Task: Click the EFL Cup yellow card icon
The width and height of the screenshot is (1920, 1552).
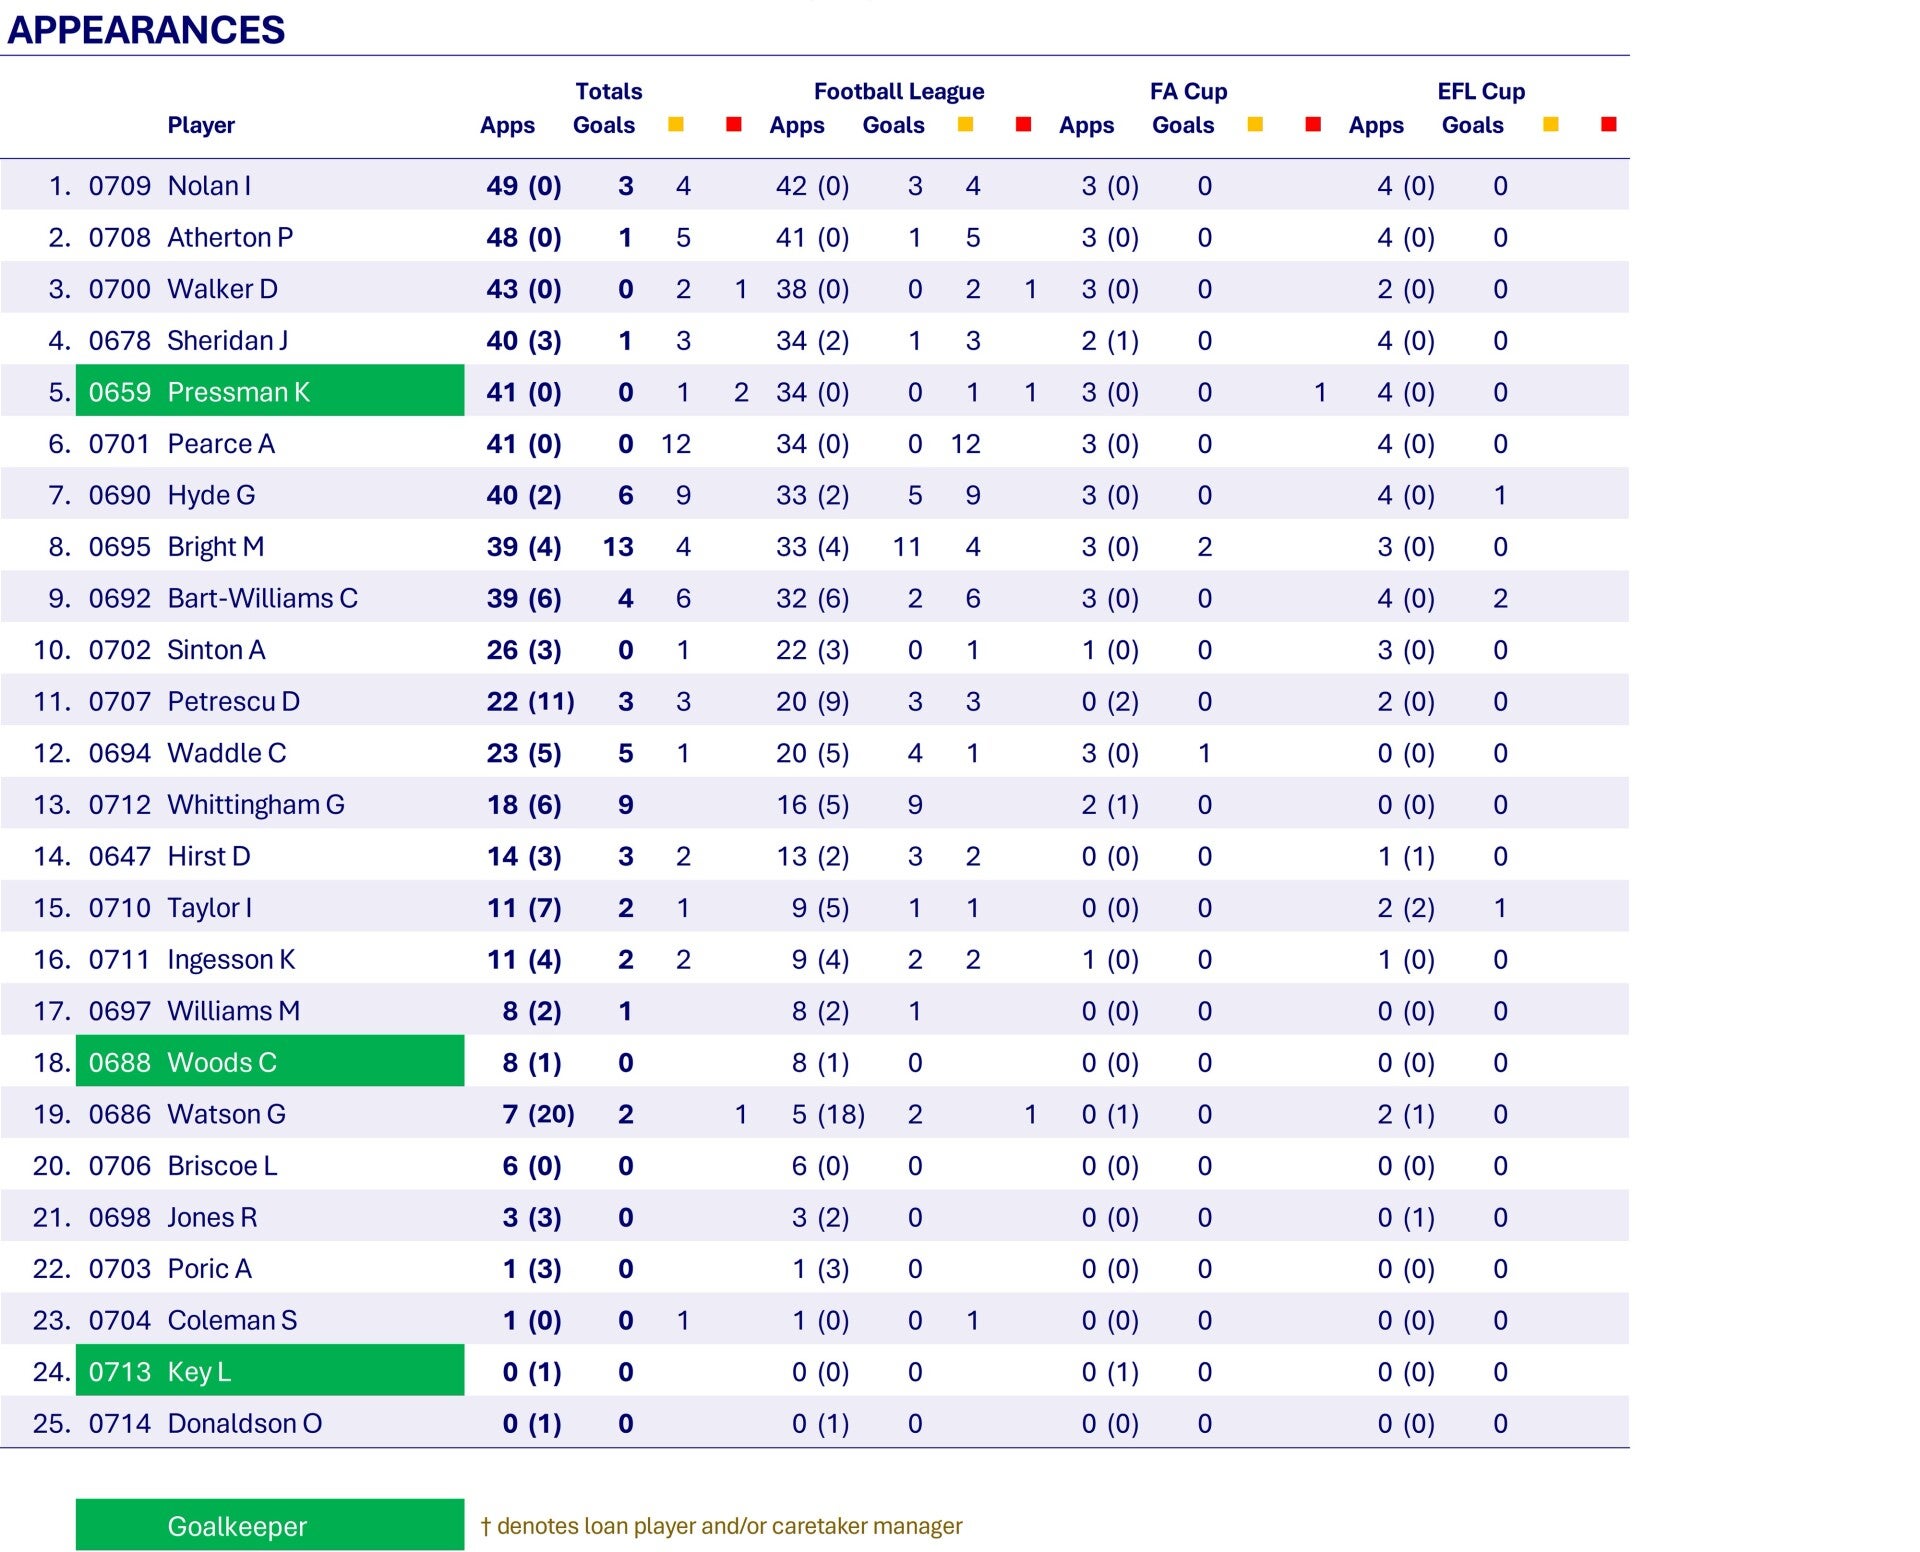Action: [1551, 124]
